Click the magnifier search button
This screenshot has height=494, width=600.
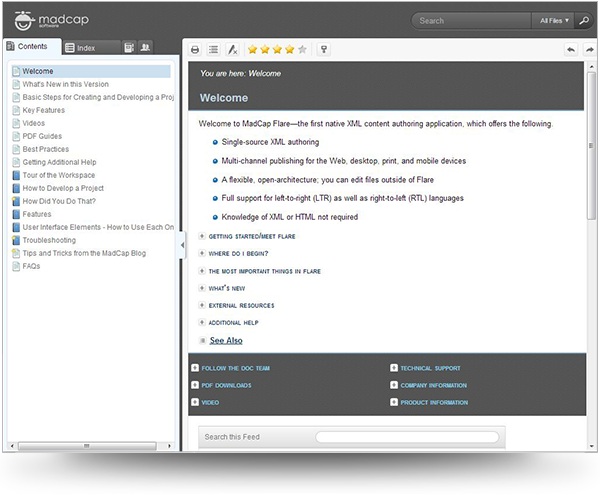[584, 21]
